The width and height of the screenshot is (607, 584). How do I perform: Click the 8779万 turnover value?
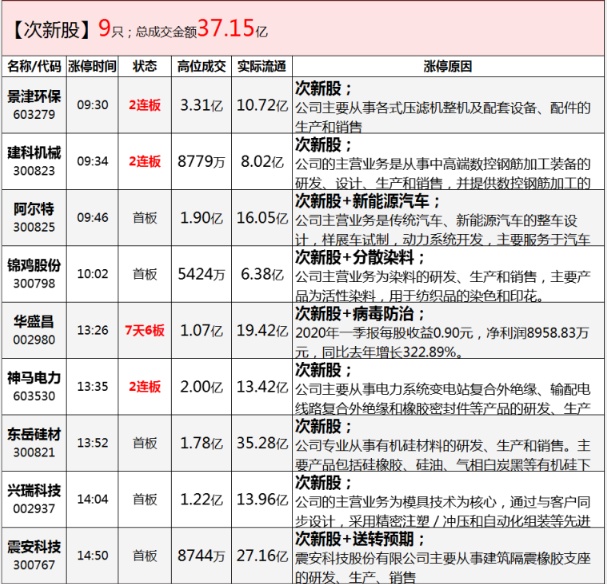(201, 161)
